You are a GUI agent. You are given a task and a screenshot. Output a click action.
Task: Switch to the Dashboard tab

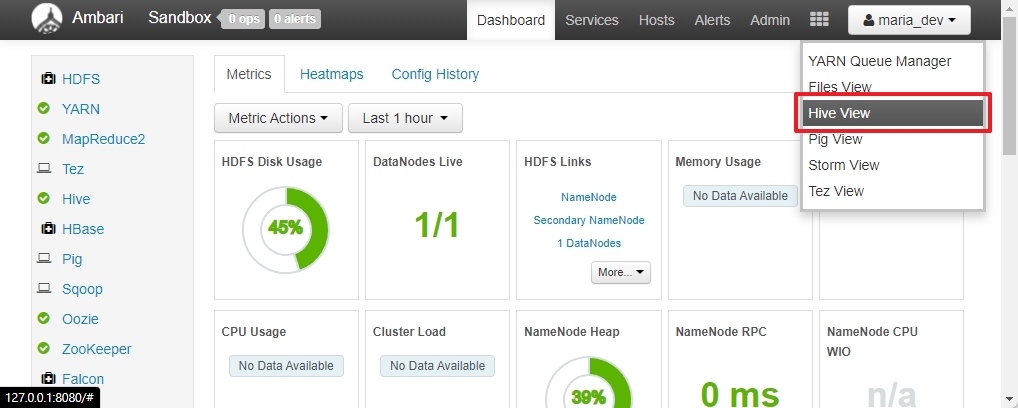511,20
